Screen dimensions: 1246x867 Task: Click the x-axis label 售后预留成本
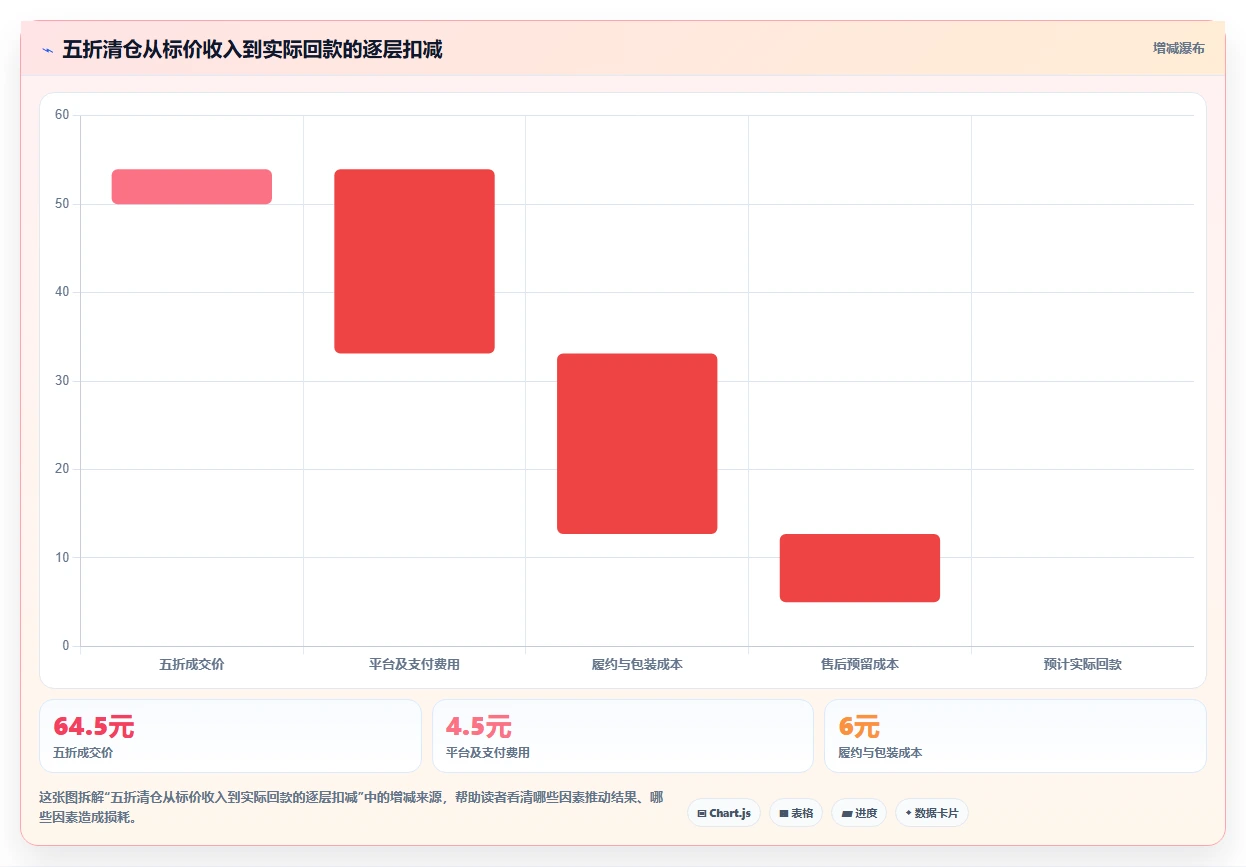[860, 664]
